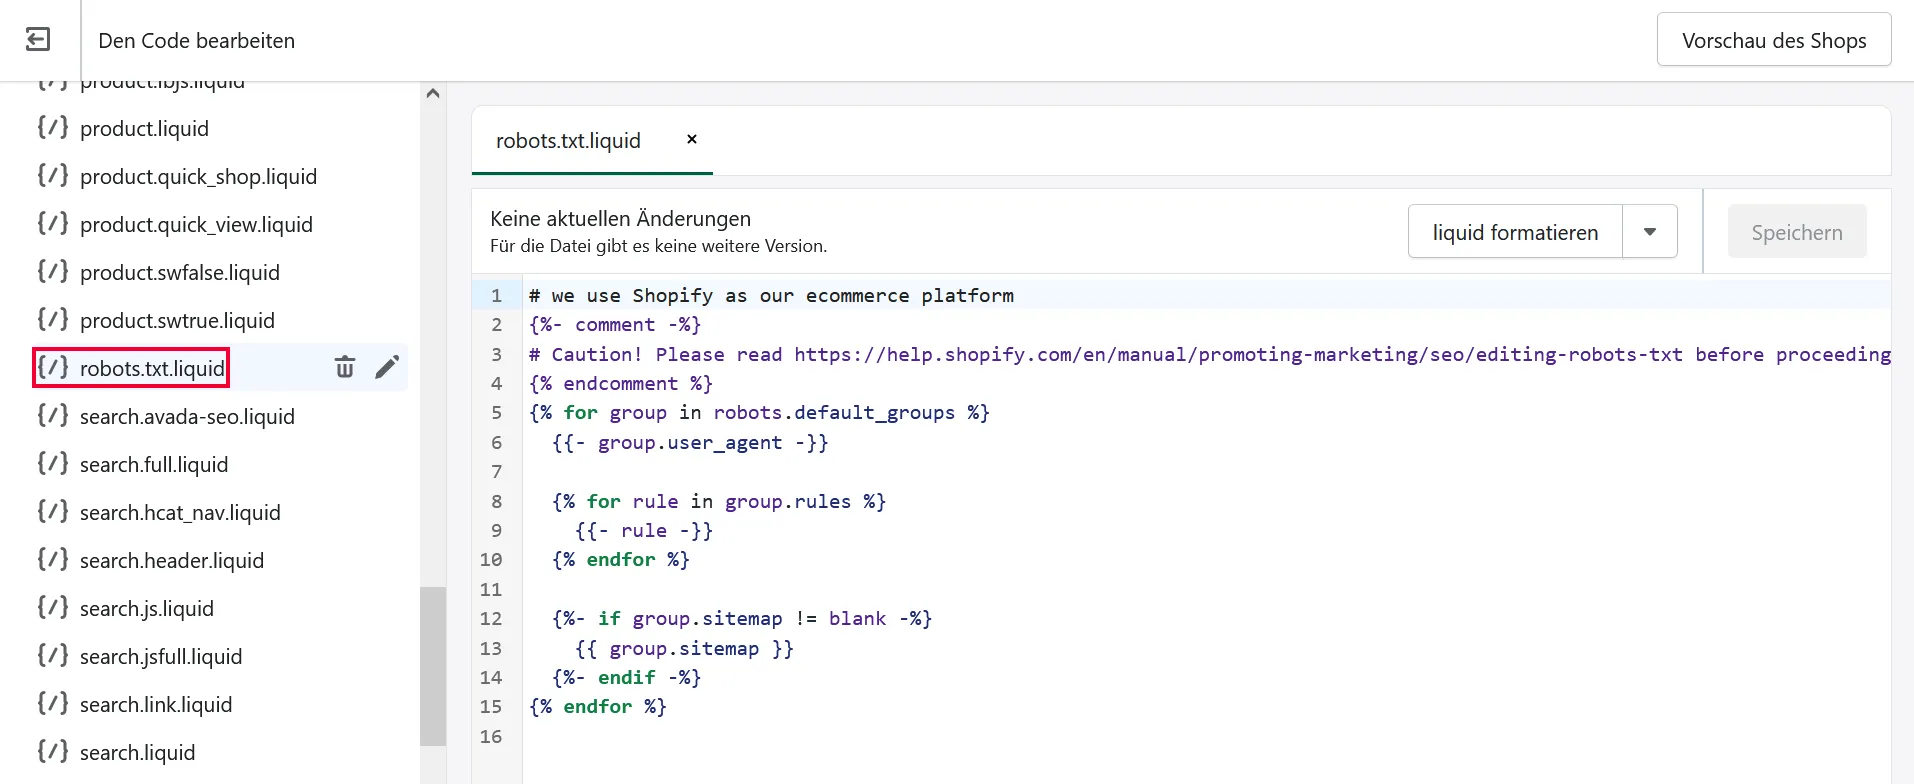The width and height of the screenshot is (1914, 784).
Task: Click the sidebar scroll-up arrow
Action: click(x=433, y=93)
